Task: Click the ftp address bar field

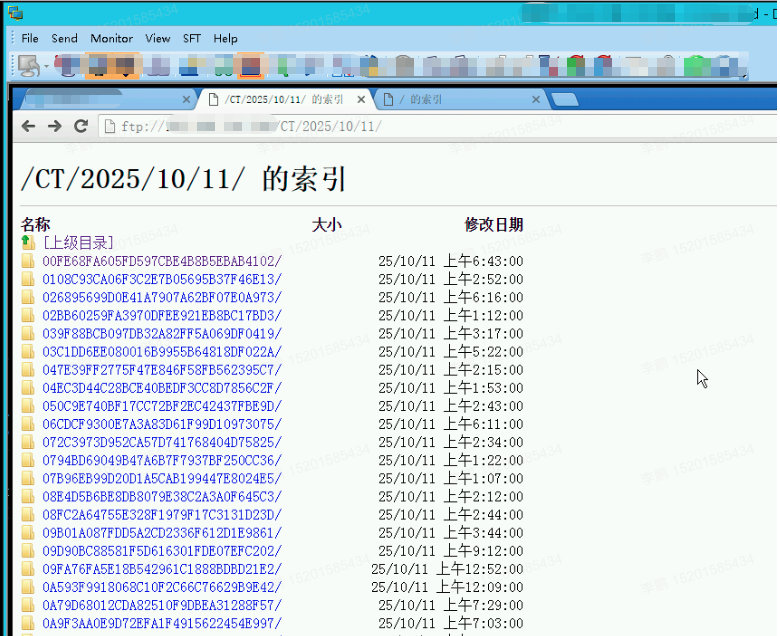Action: pos(438,126)
